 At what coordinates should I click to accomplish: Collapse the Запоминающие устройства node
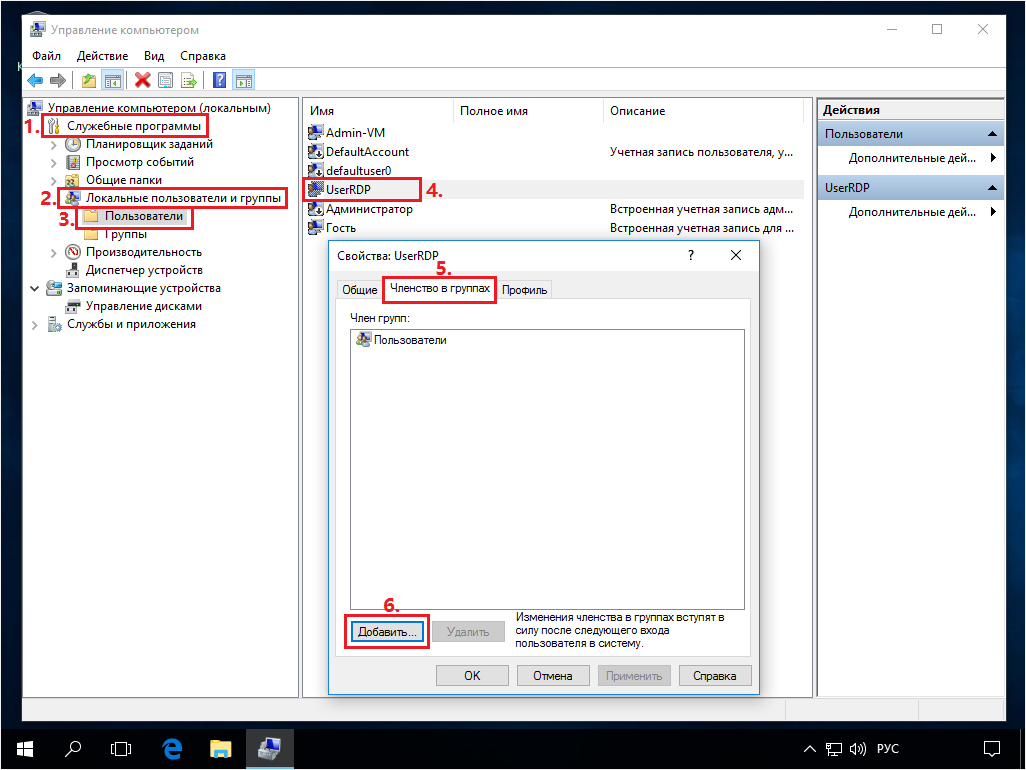(36, 288)
